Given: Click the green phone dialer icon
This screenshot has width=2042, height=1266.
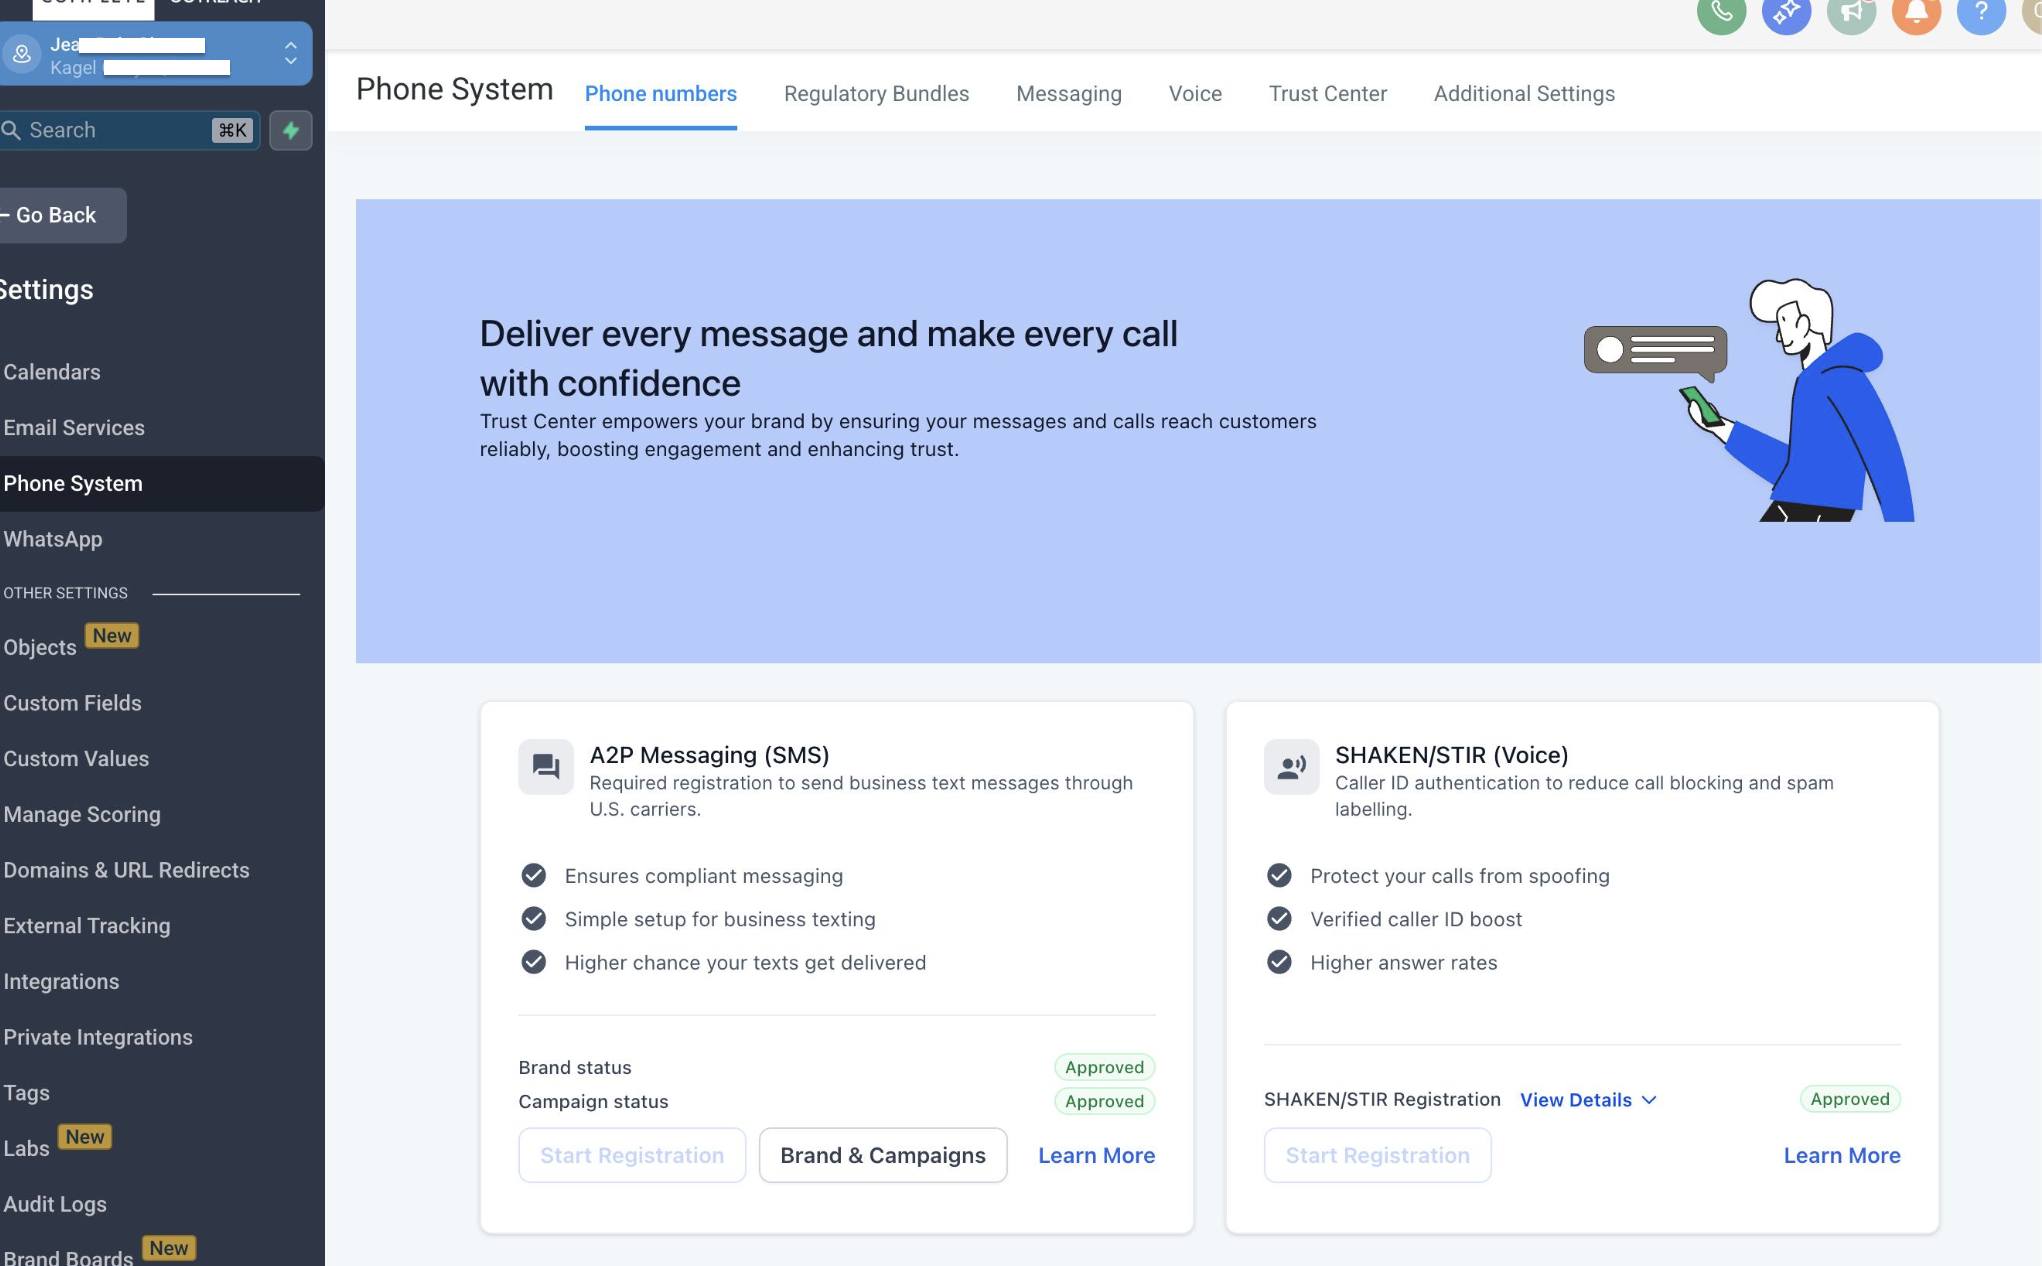Looking at the screenshot, I should click(x=1721, y=12).
